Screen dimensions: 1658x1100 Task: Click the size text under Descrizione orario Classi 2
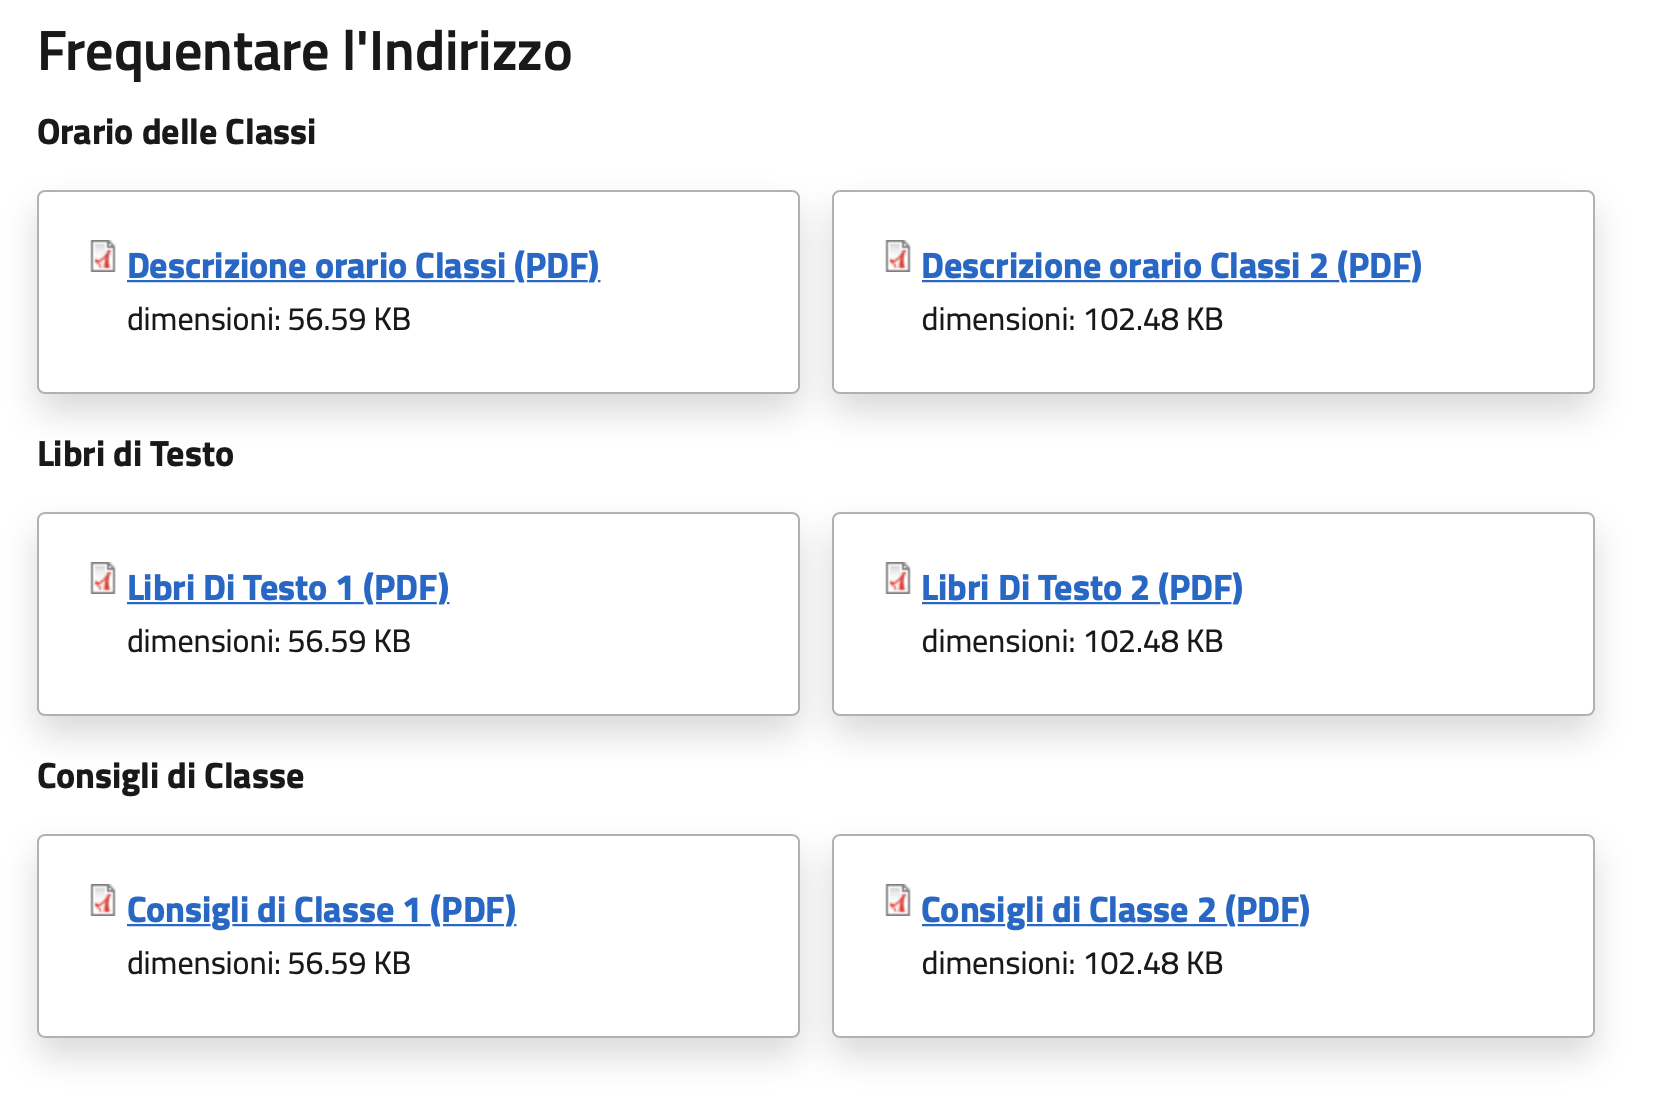point(1072,320)
